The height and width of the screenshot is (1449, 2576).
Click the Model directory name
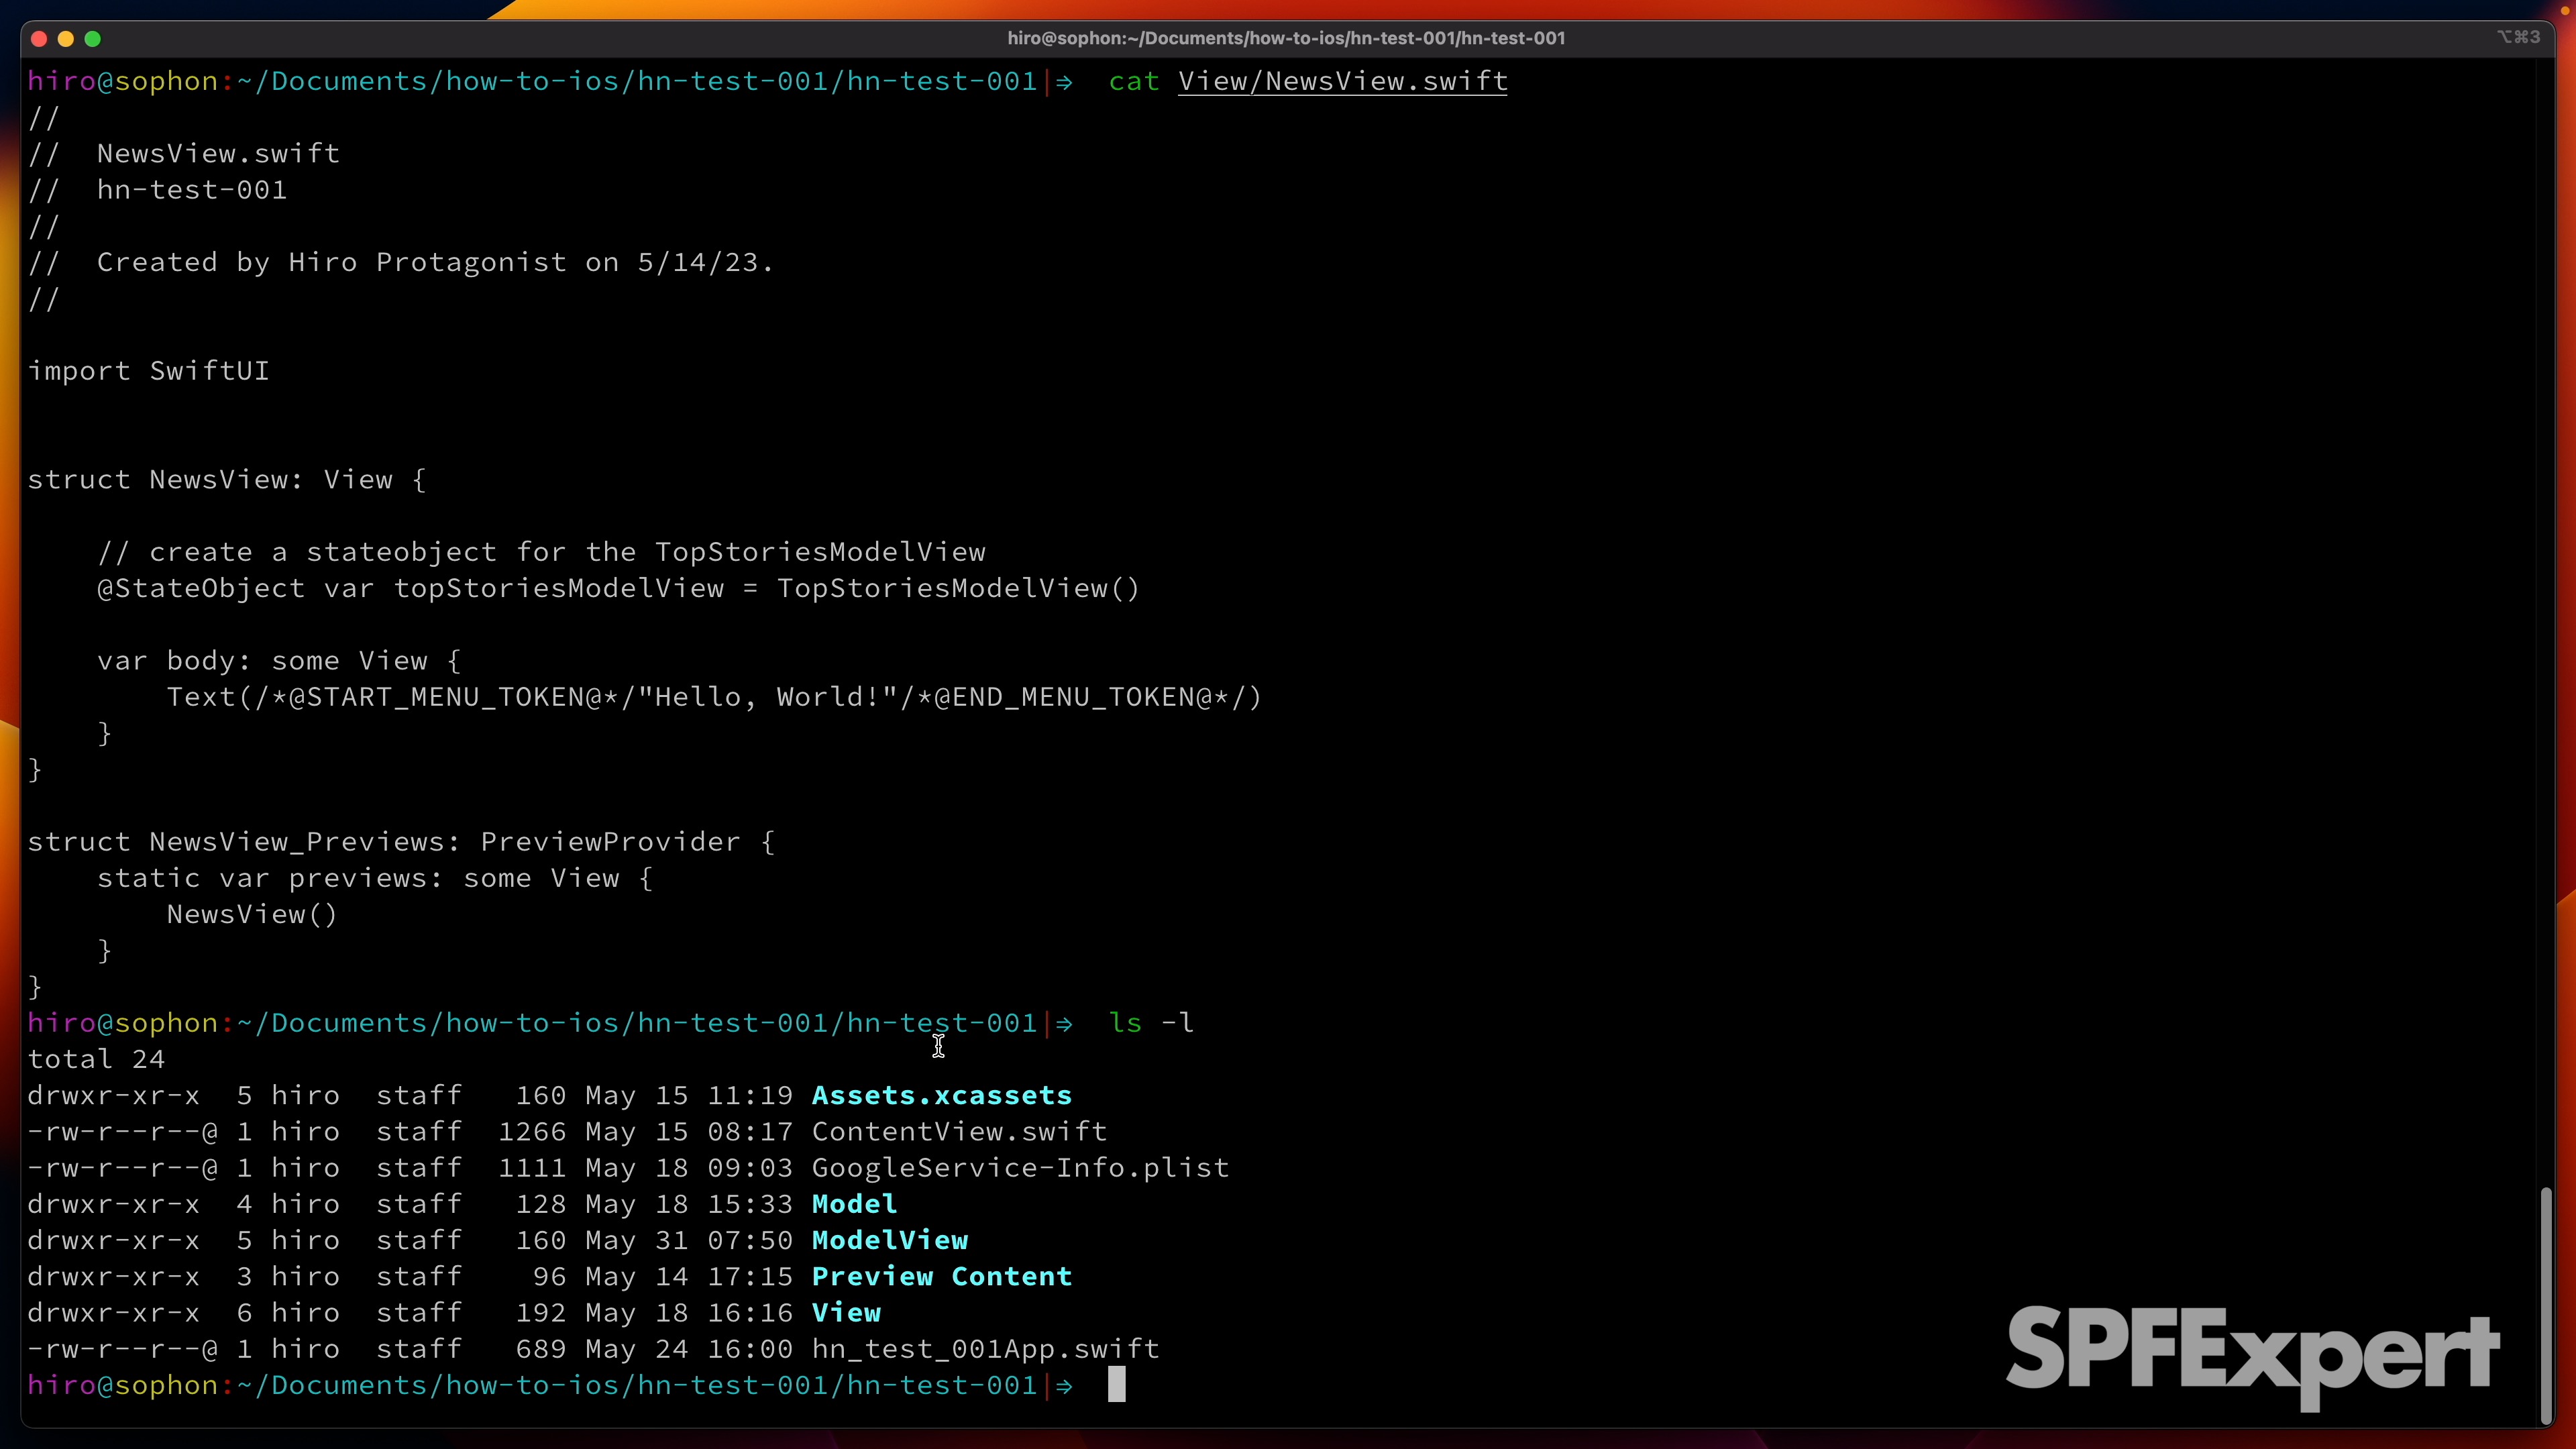click(x=855, y=1204)
